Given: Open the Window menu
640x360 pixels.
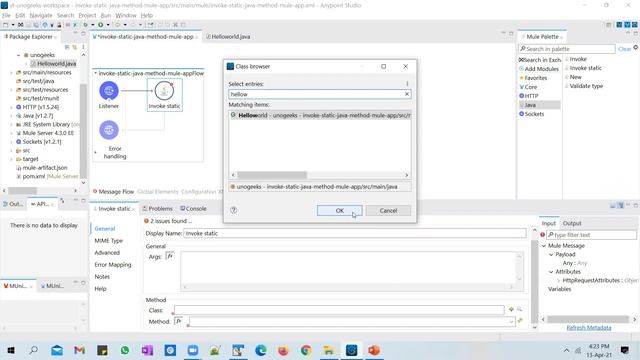Looking at the screenshot, I should click(126, 16).
